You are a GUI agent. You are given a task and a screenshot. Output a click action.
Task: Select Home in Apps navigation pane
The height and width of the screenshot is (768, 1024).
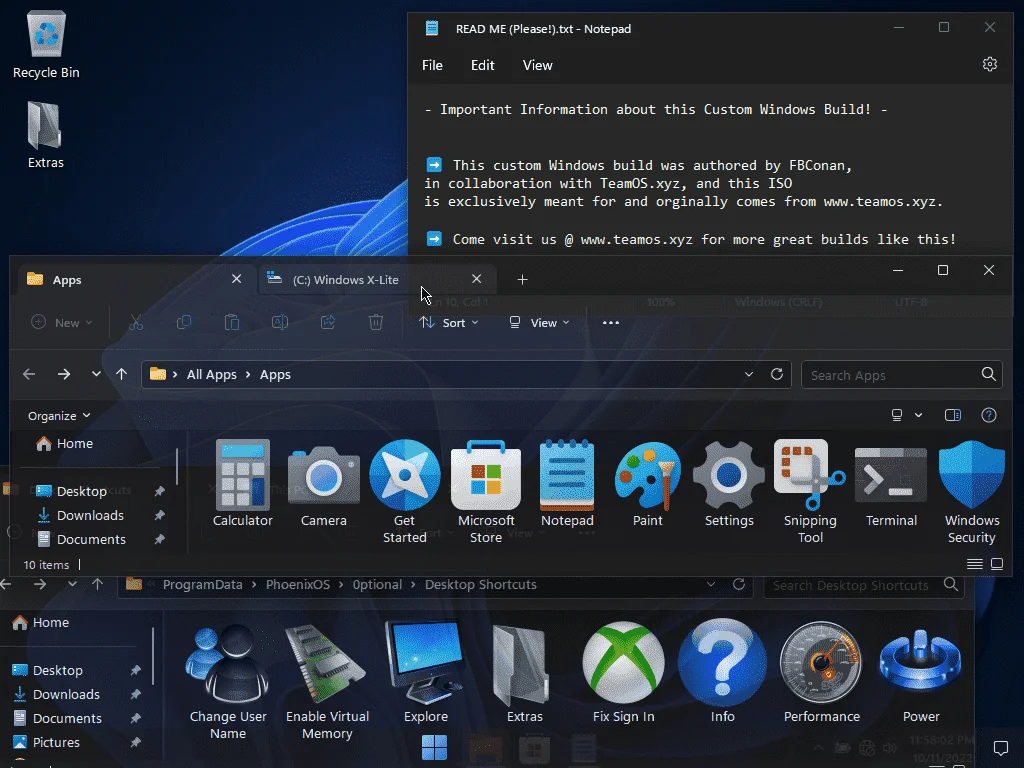(x=65, y=443)
